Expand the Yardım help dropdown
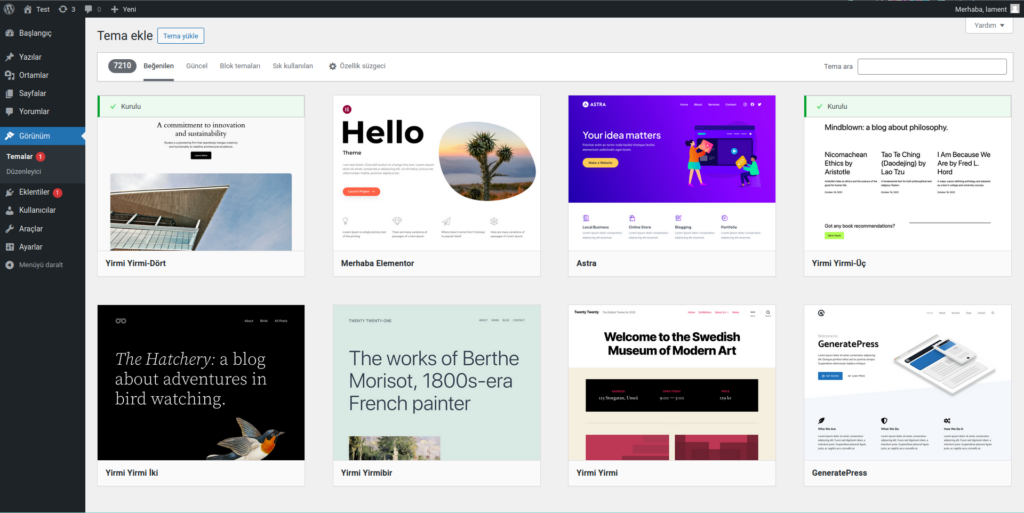This screenshot has width=1024, height=513. (988, 25)
